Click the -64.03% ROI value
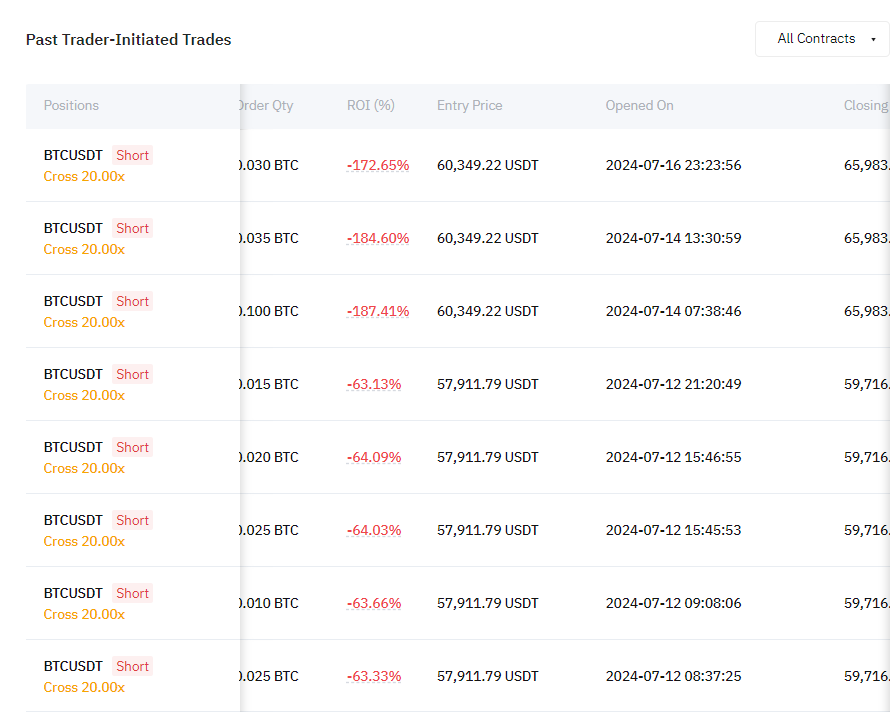The width and height of the screenshot is (891, 712). (374, 530)
